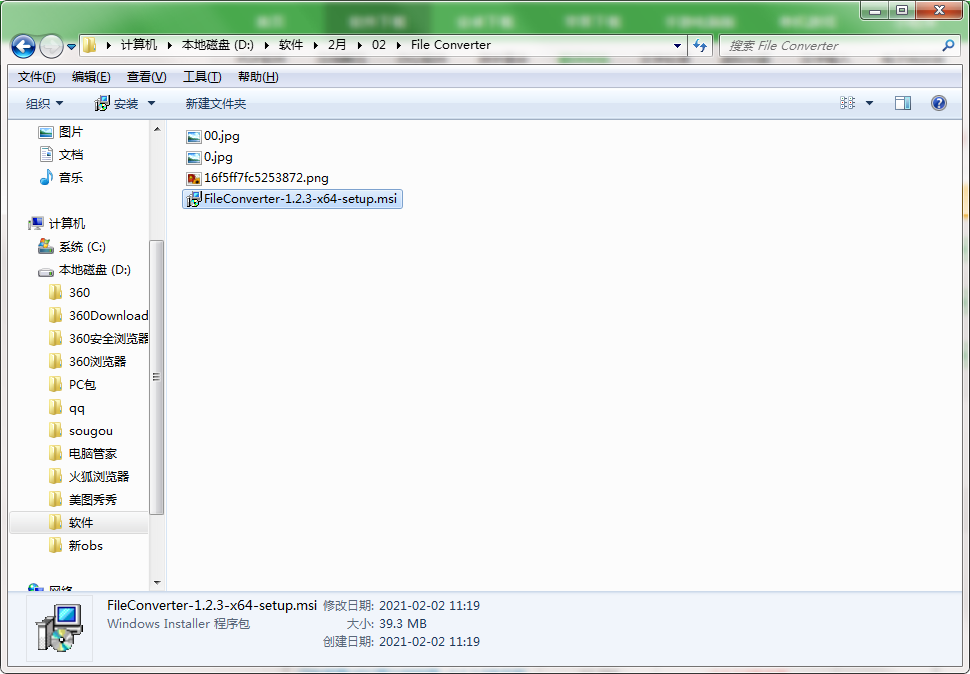Select the 16f5ff7fc5253872.png file
The width and height of the screenshot is (970, 674).
pyautogui.click(x=266, y=178)
